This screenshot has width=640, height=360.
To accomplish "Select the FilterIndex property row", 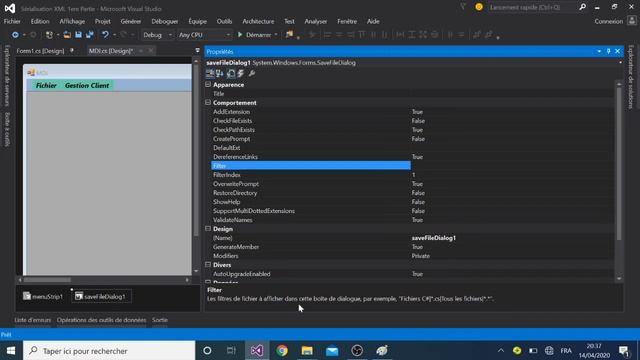I will click(412, 175).
